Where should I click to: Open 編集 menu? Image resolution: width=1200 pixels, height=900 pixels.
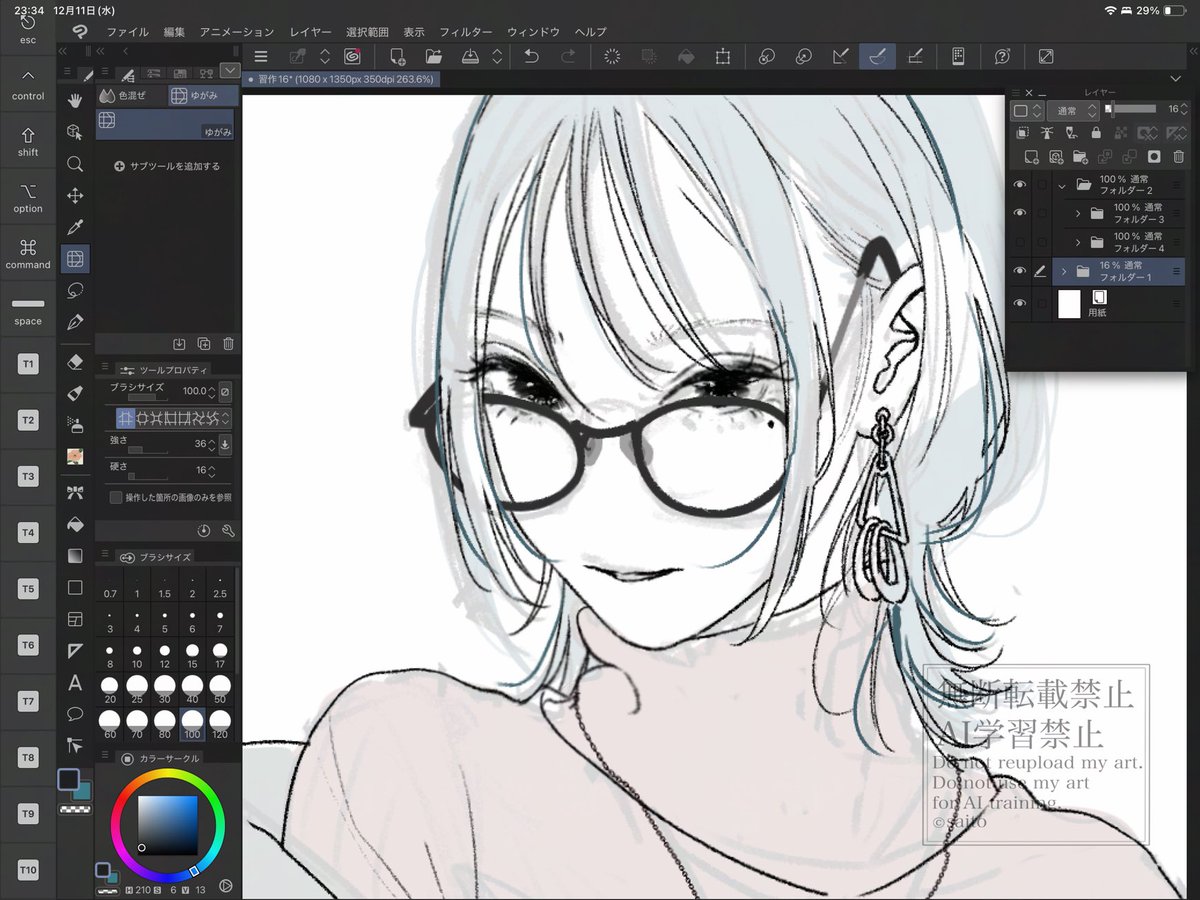pyautogui.click(x=174, y=32)
